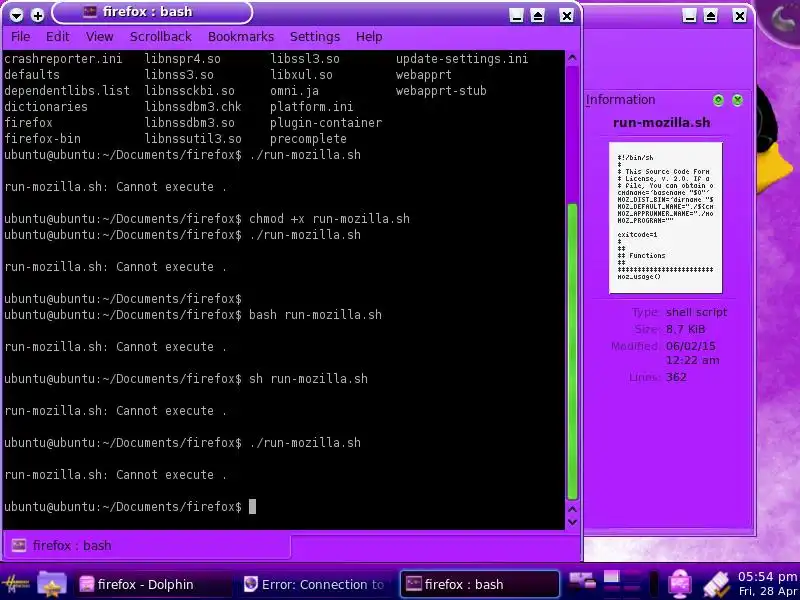
Task: Close the Dolphin window behind
Action: (740, 15)
